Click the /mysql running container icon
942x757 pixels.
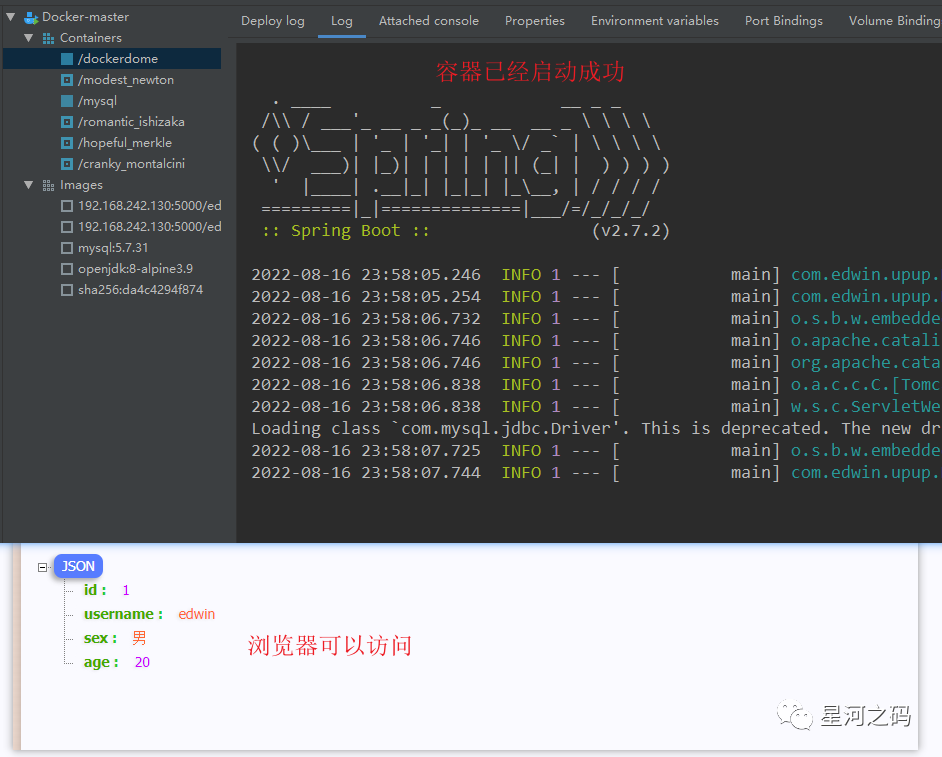(67, 101)
